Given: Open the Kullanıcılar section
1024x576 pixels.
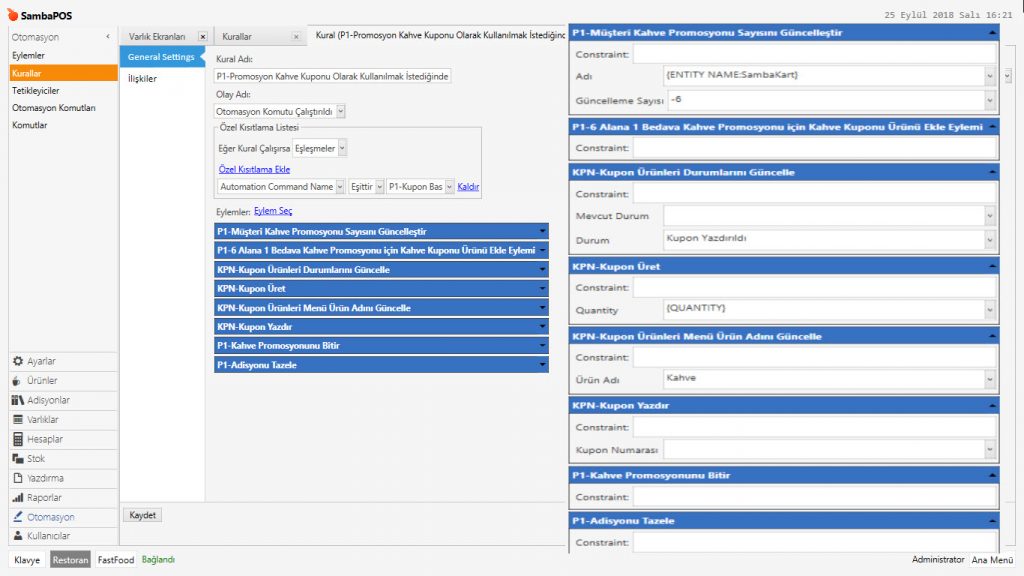Looking at the screenshot, I should click(47, 536).
